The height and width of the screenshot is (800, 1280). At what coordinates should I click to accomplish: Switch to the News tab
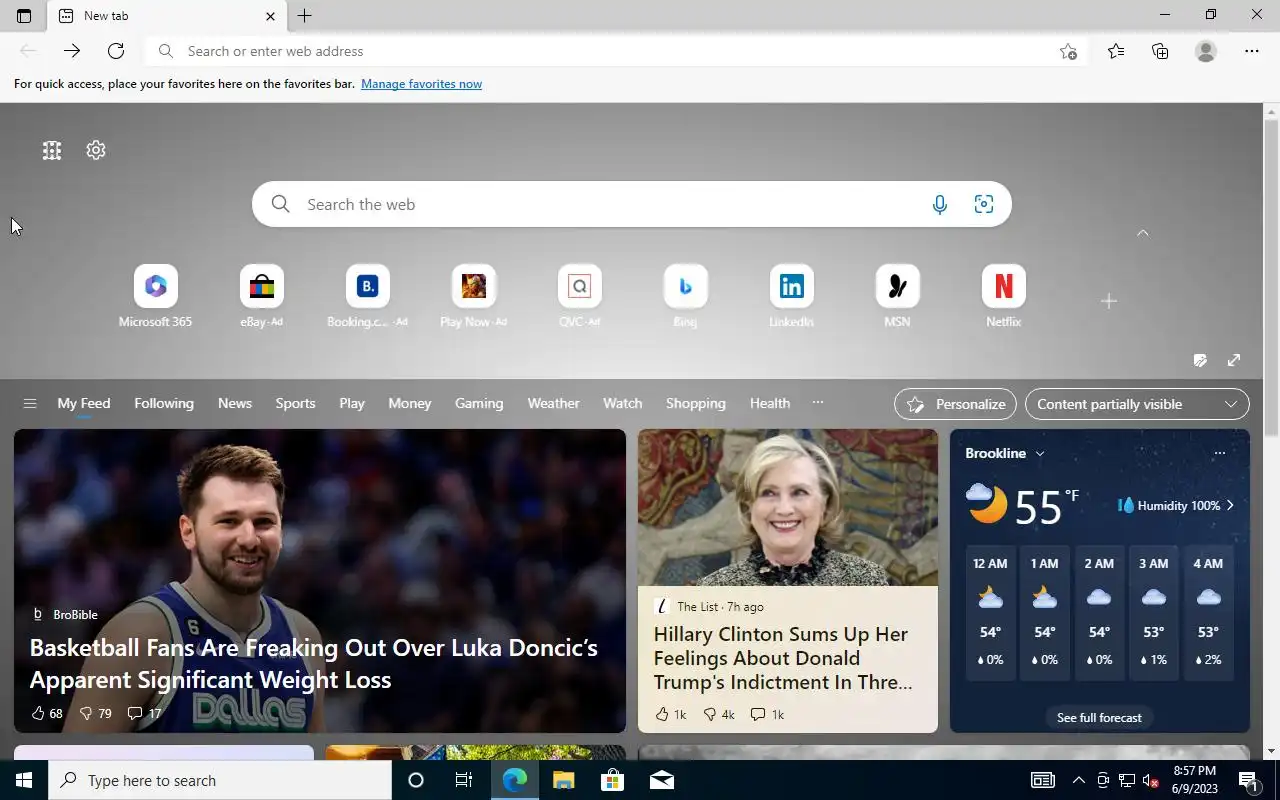pyautogui.click(x=235, y=403)
